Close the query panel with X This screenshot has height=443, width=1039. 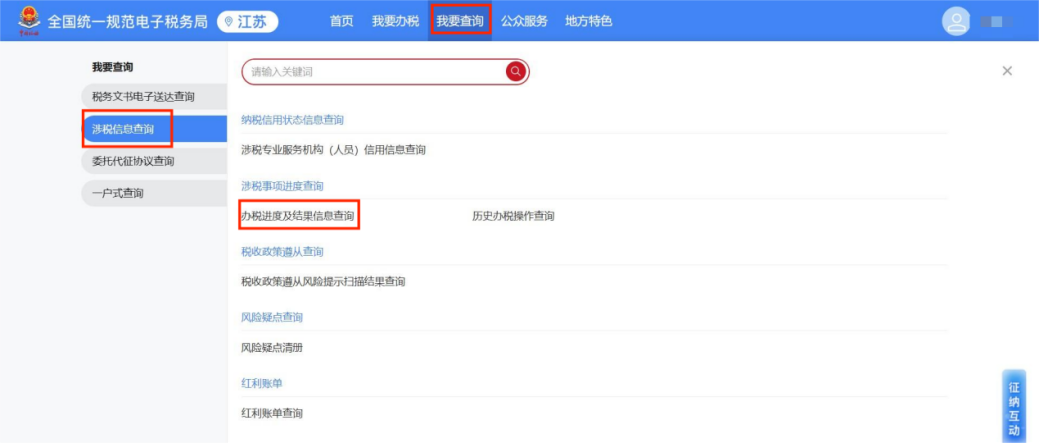point(1007,71)
